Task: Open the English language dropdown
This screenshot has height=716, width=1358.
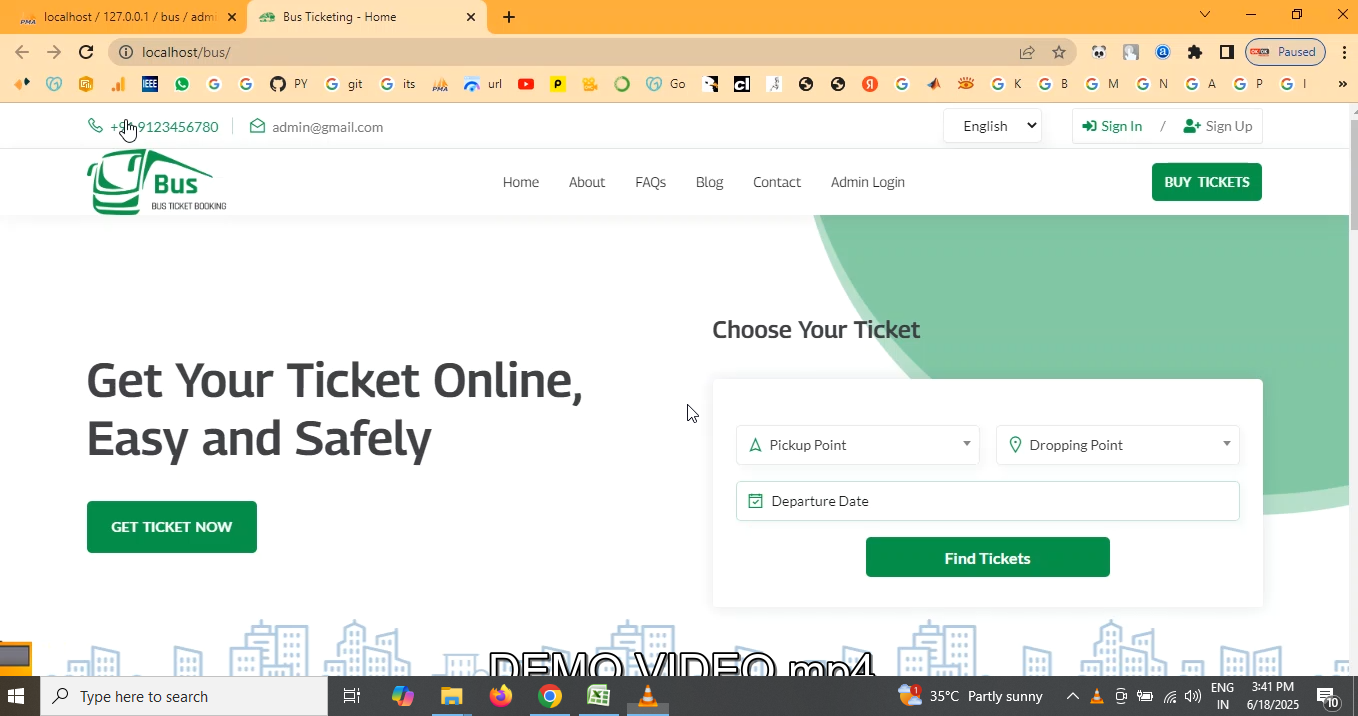Action: [x=993, y=126]
